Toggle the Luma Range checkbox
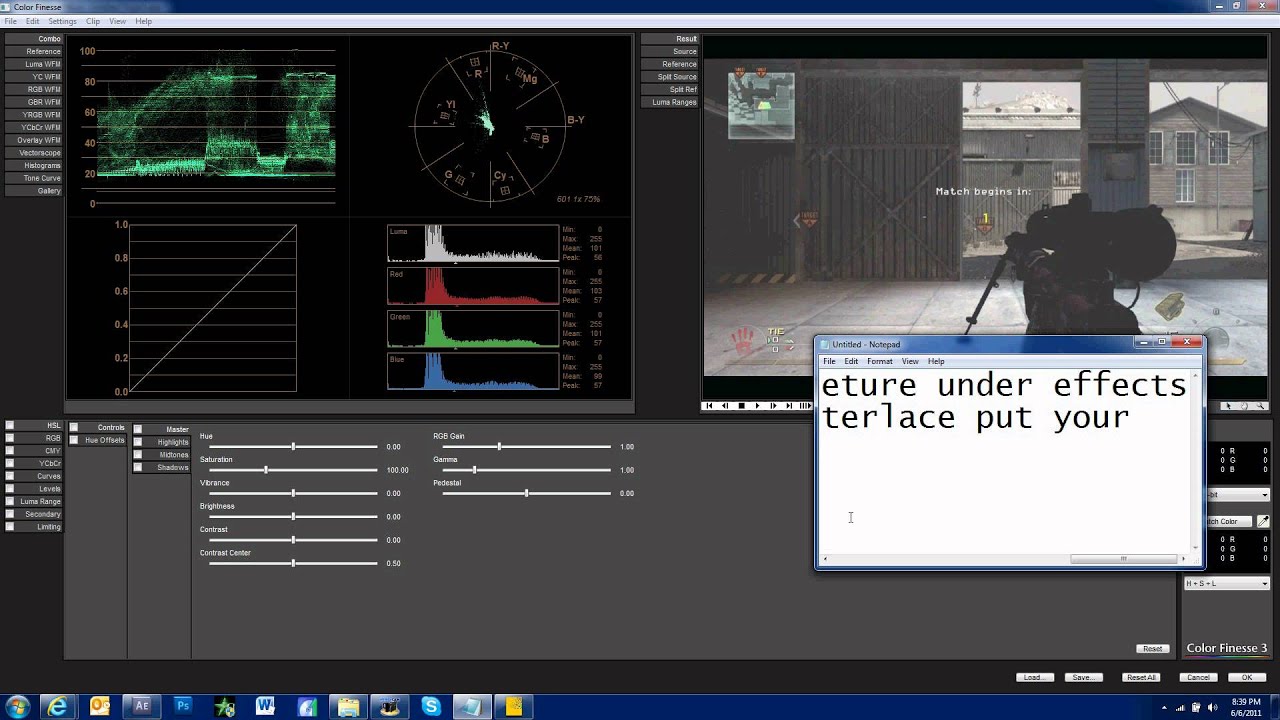The width and height of the screenshot is (1280, 720). coord(10,501)
